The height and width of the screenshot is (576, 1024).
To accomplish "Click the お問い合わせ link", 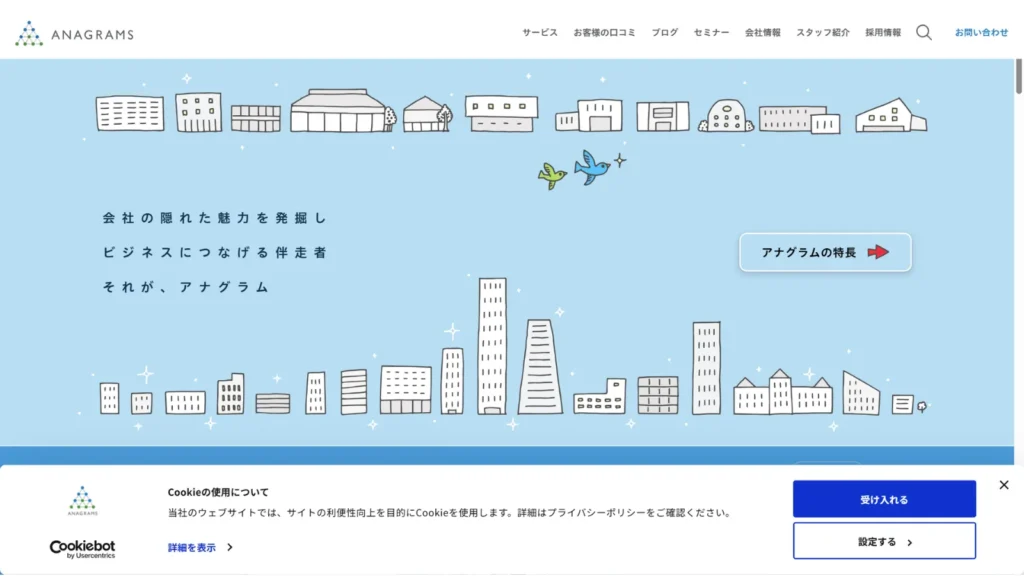I will pyautogui.click(x=981, y=33).
